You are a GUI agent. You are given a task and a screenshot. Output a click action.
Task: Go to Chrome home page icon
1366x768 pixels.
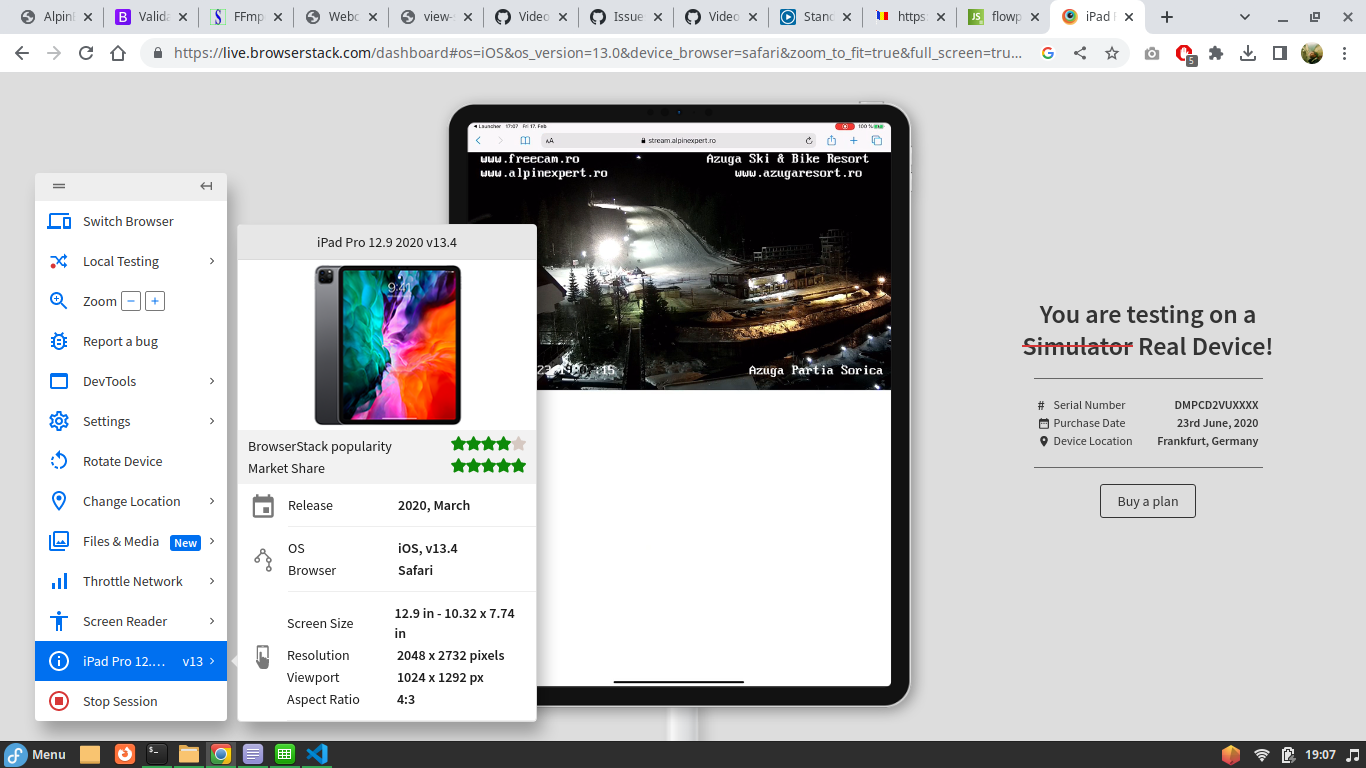pos(118,54)
